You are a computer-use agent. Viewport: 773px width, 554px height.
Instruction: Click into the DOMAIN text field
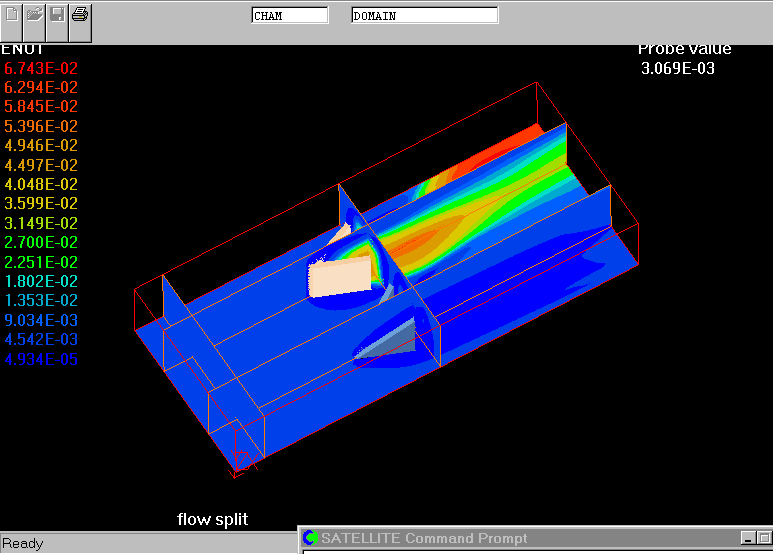click(x=424, y=16)
